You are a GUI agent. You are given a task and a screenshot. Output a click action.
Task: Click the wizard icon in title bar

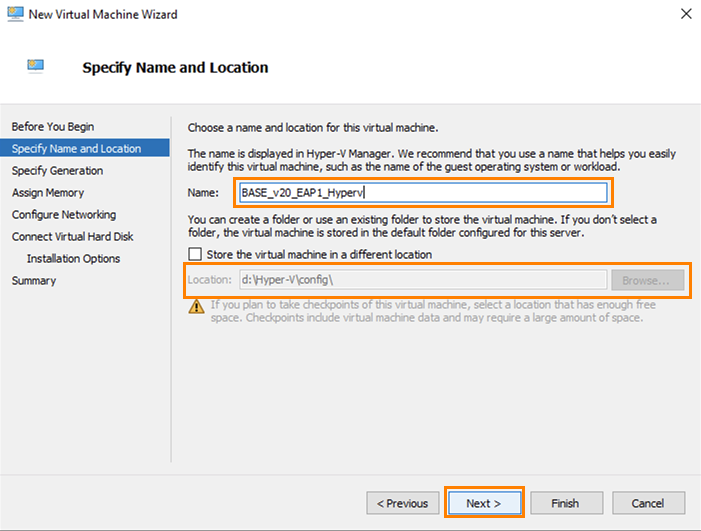coord(12,14)
